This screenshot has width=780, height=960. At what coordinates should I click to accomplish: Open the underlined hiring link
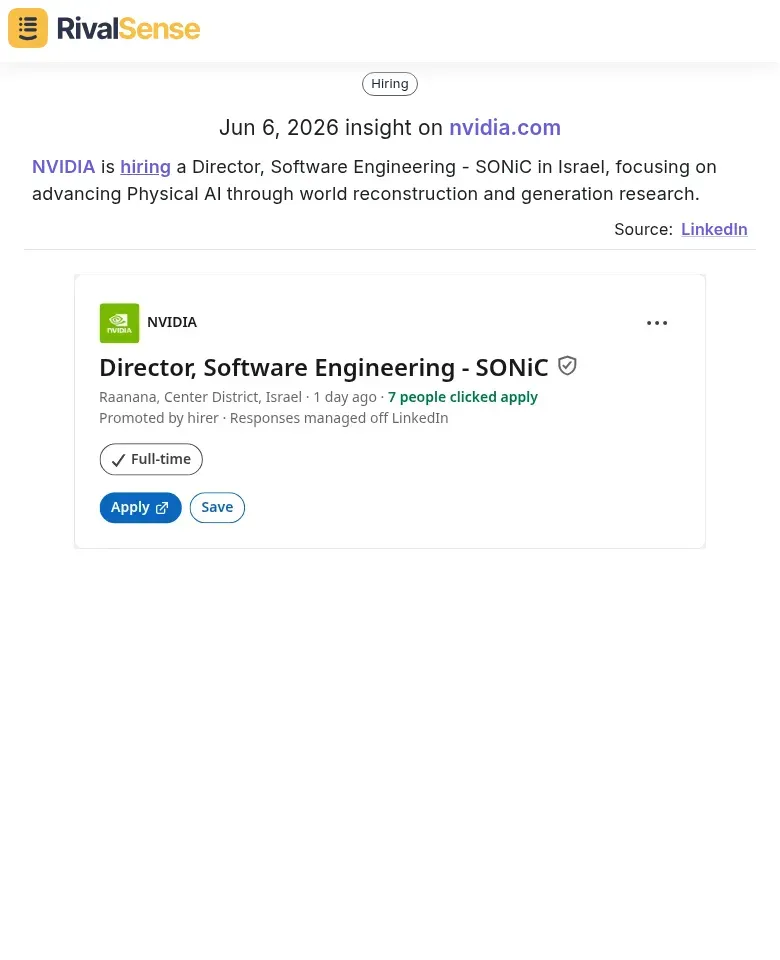tap(145, 167)
